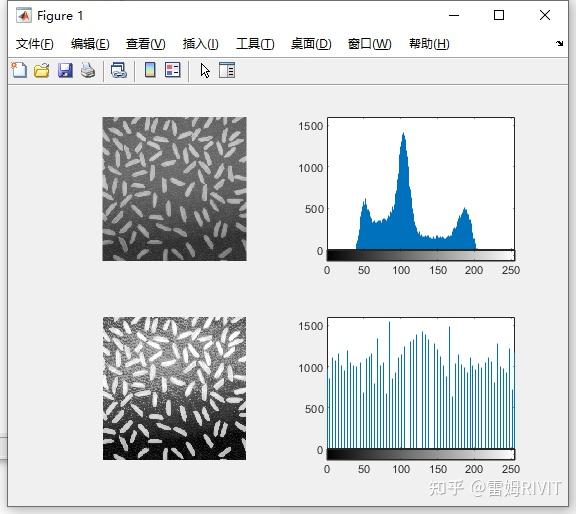The height and width of the screenshot is (514, 576).
Task: Select the original rice grains image
Action: pyautogui.click(x=174, y=189)
